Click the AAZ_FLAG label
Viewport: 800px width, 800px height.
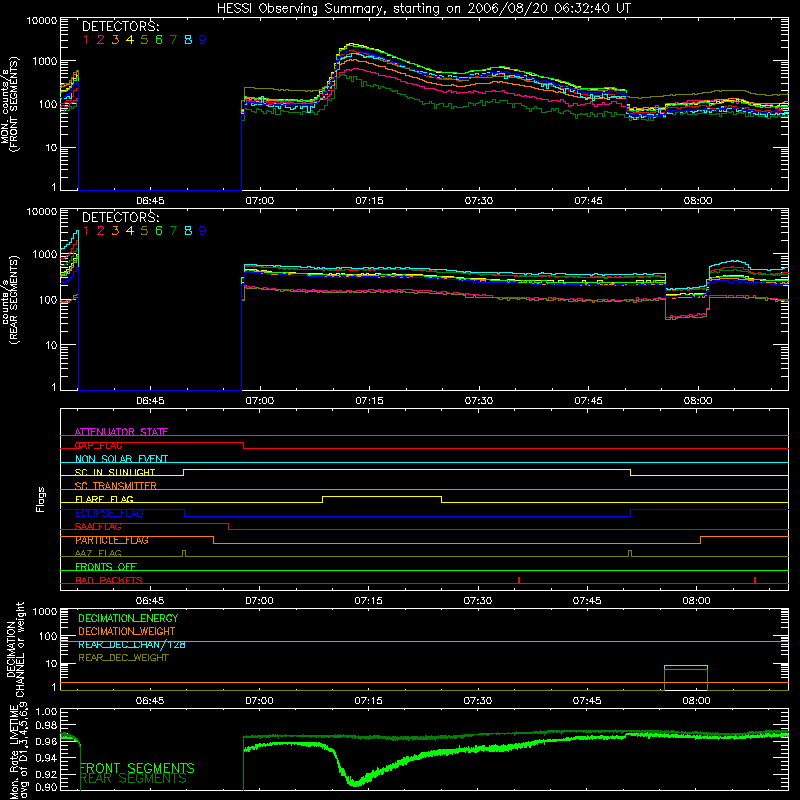click(x=98, y=553)
